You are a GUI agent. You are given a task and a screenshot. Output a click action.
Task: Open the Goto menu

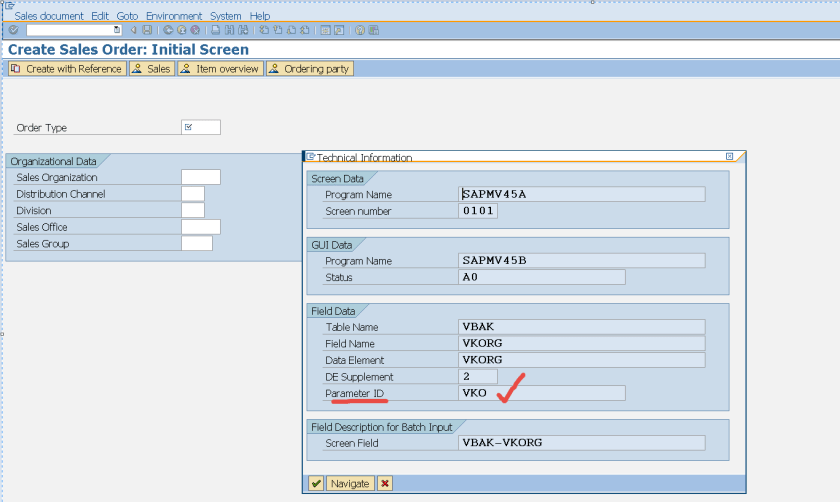[126, 16]
